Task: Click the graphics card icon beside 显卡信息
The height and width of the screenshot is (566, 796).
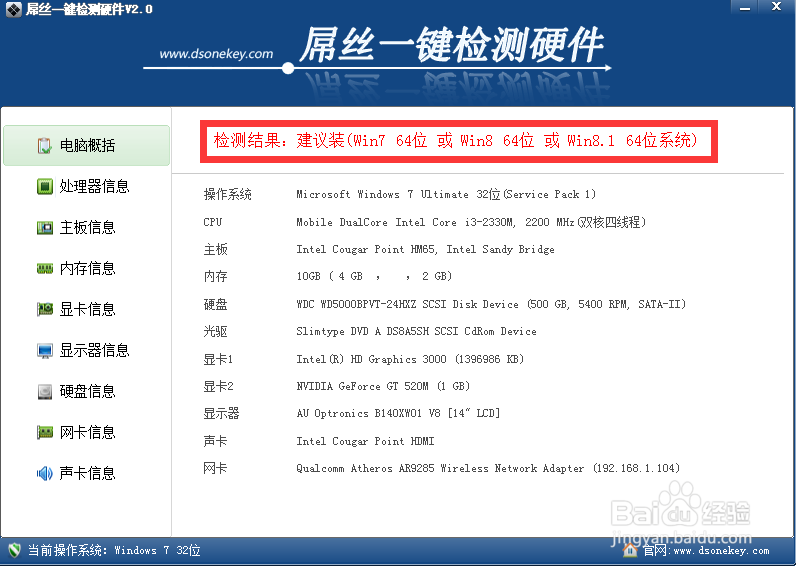Action: 45,309
